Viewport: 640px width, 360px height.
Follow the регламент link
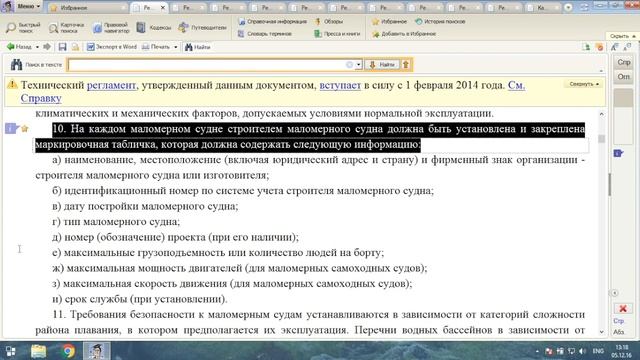pos(111,85)
